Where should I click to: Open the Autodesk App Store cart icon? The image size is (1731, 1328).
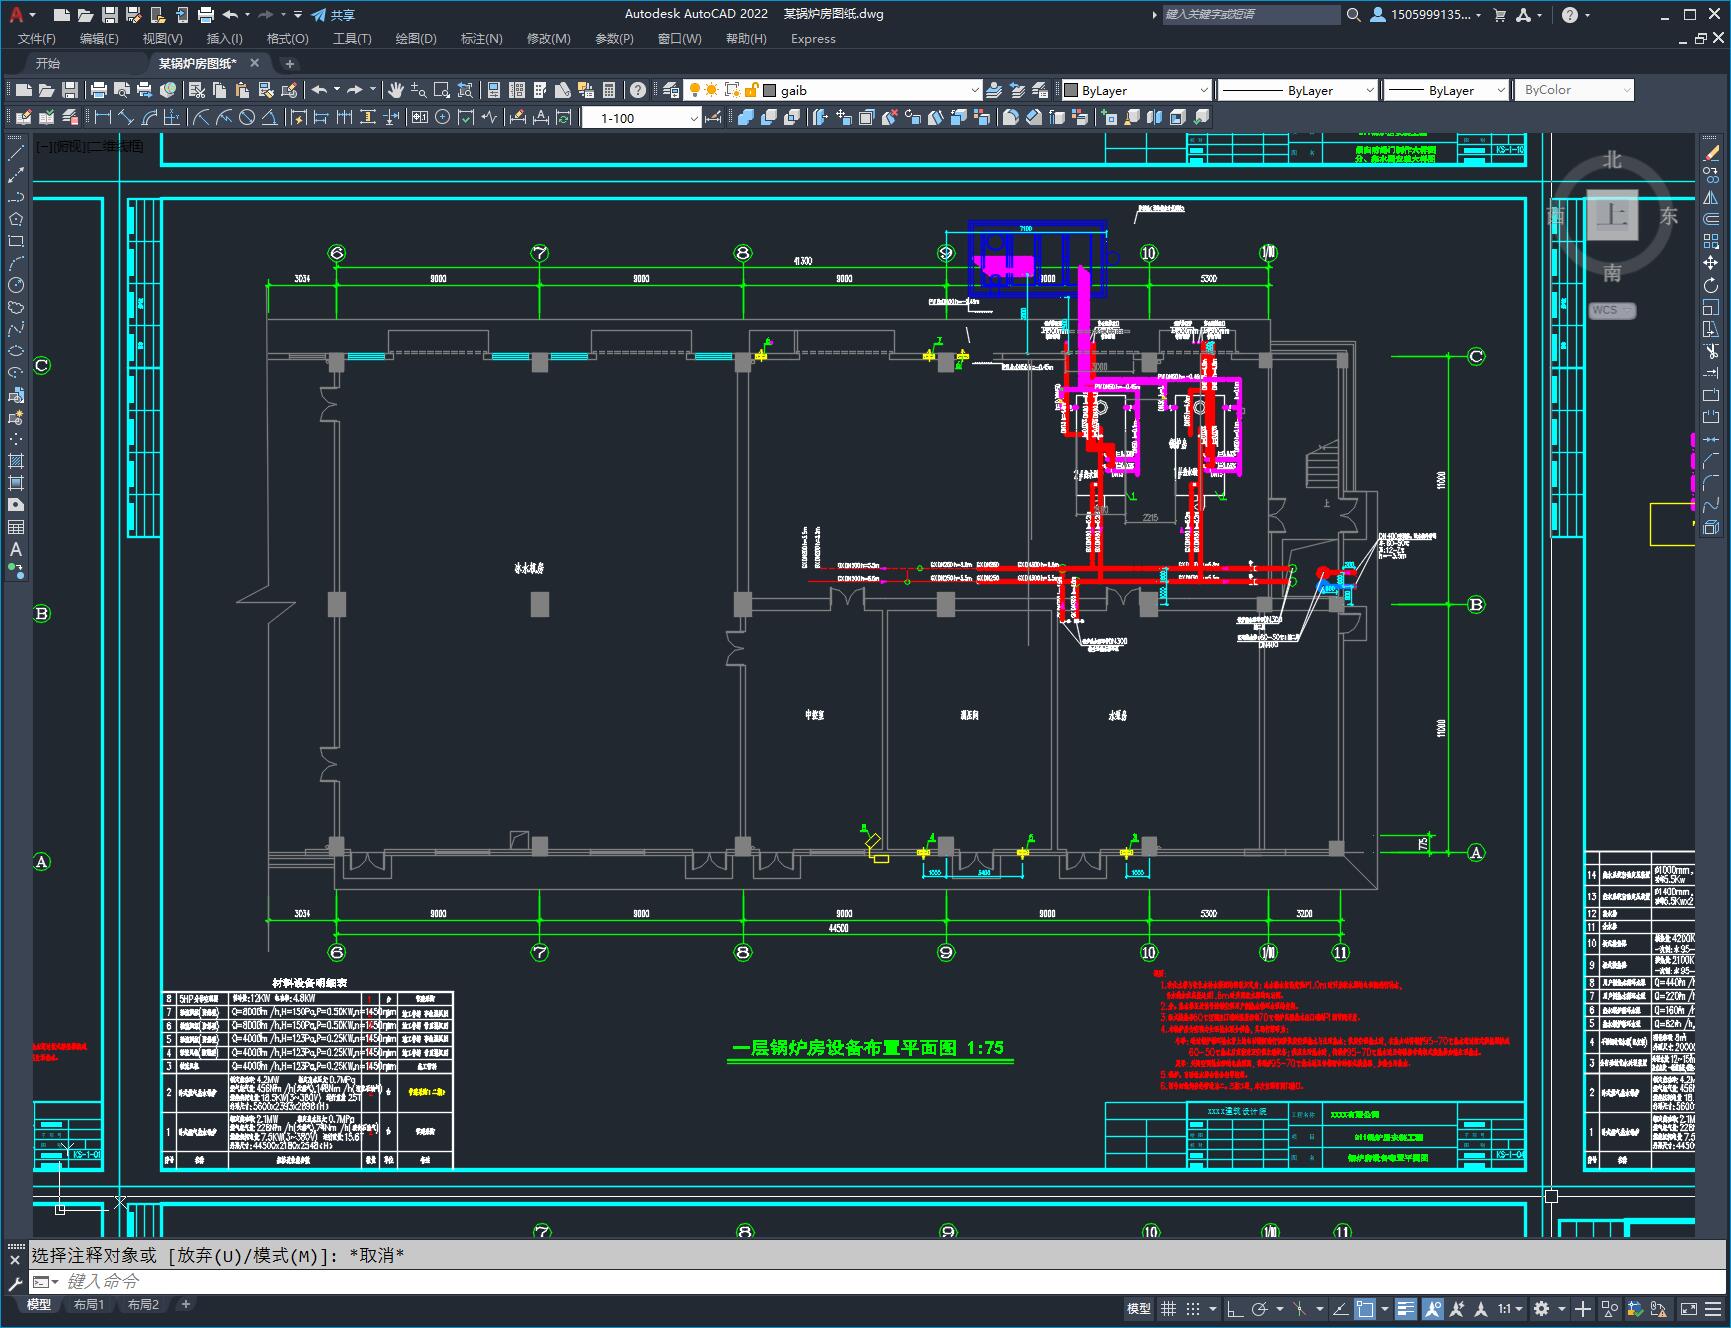(x=1499, y=14)
